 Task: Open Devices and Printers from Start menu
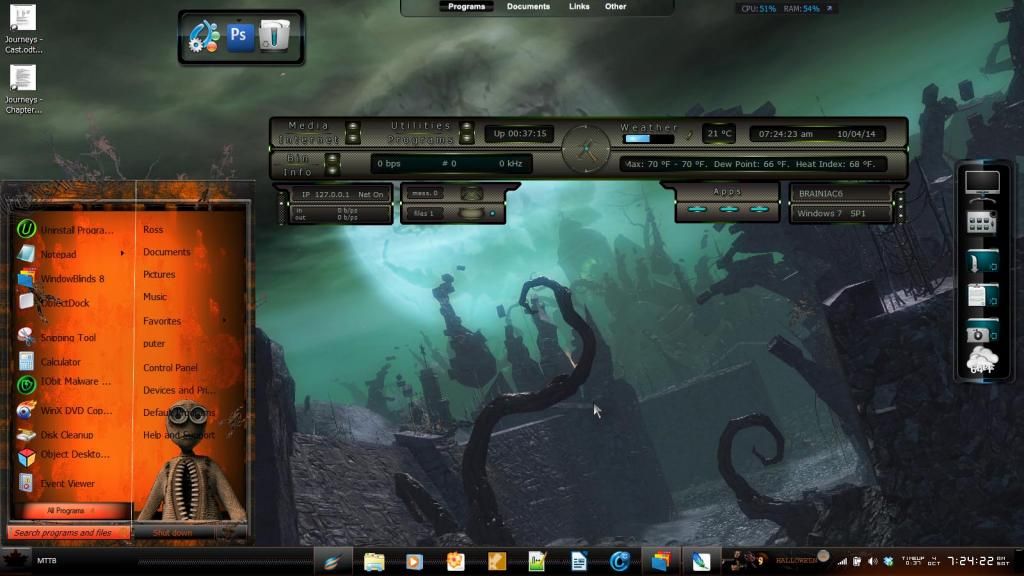tap(179, 390)
